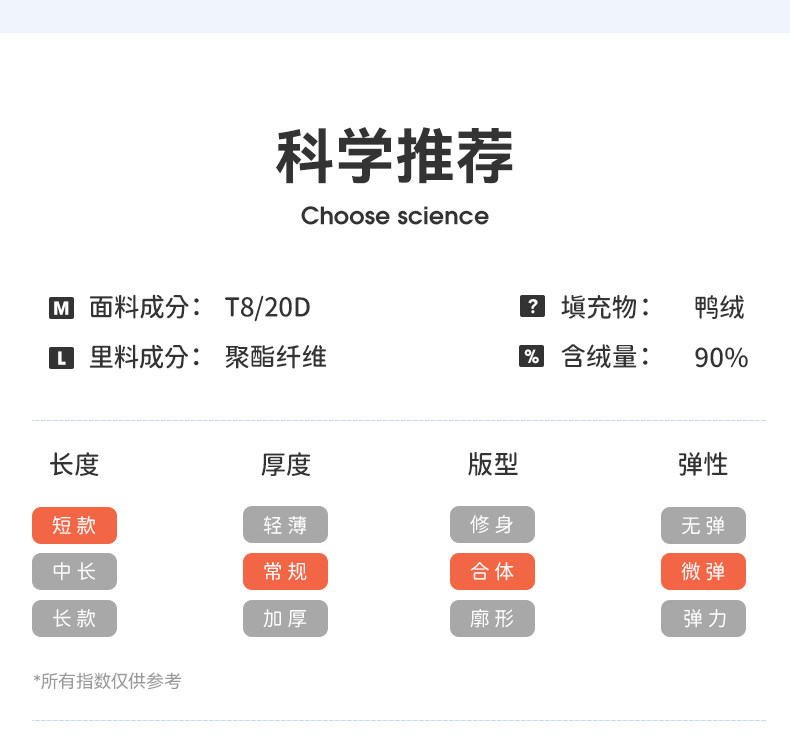Select the 长款 length option
The height and width of the screenshot is (743, 790).
point(74,619)
